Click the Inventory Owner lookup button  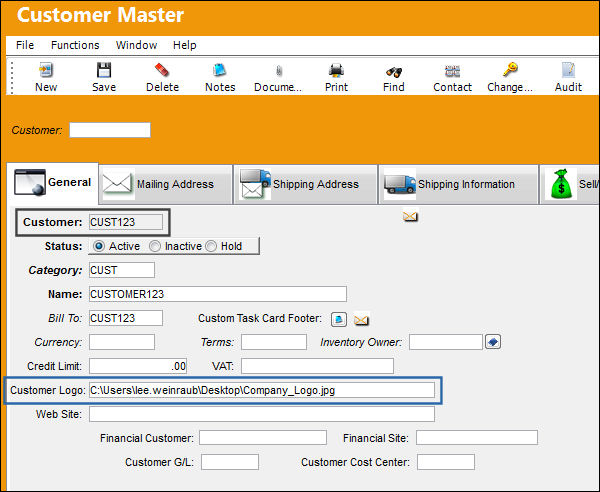pos(493,342)
